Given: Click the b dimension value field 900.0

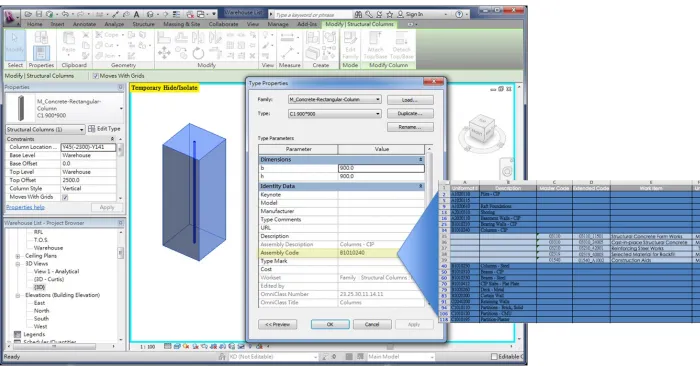Looking at the screenshot, I should point(381,168).
